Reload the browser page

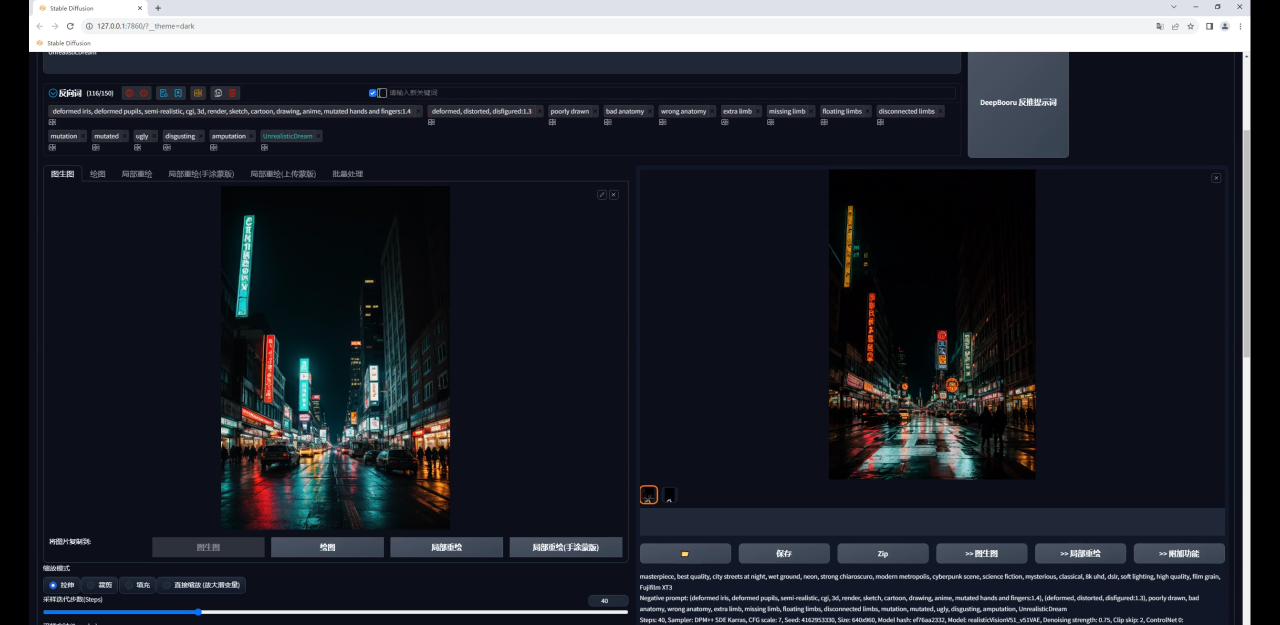tap(70, 26)
